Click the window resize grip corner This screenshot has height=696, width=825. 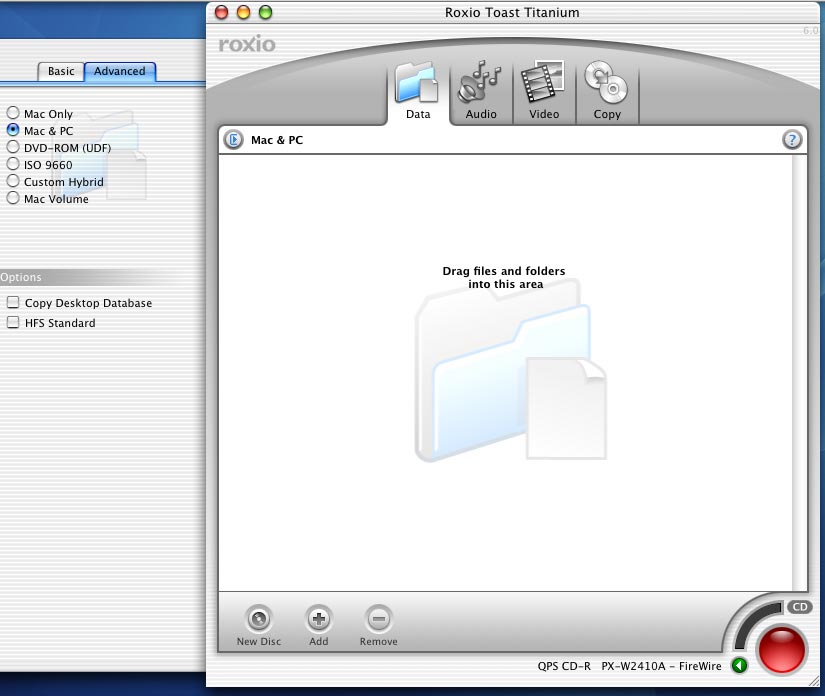816,680
